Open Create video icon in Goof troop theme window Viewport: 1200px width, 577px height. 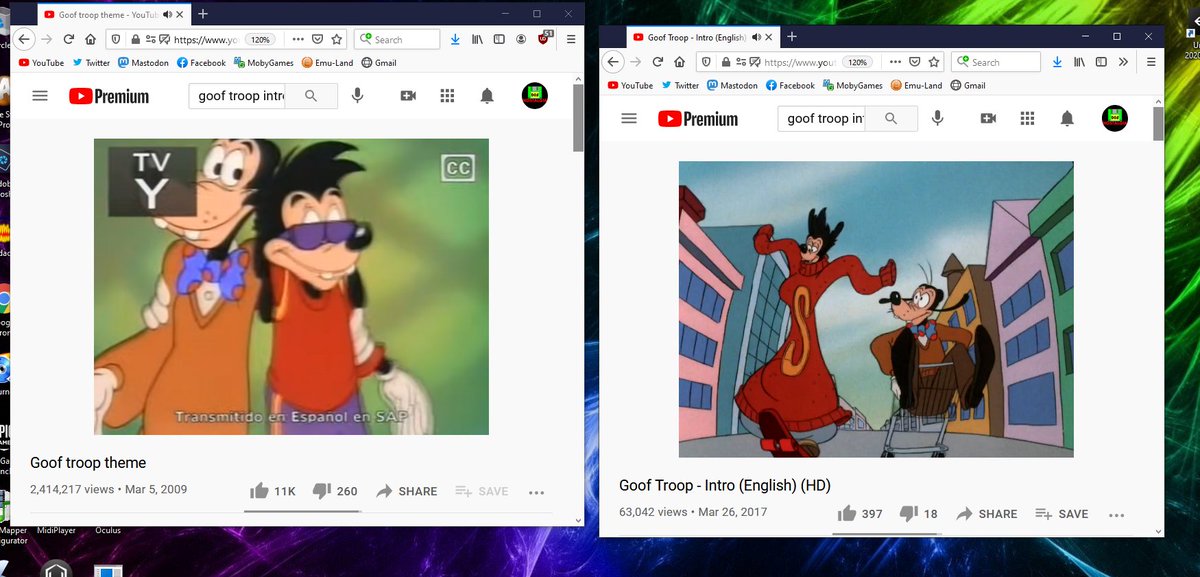point(408,96)
